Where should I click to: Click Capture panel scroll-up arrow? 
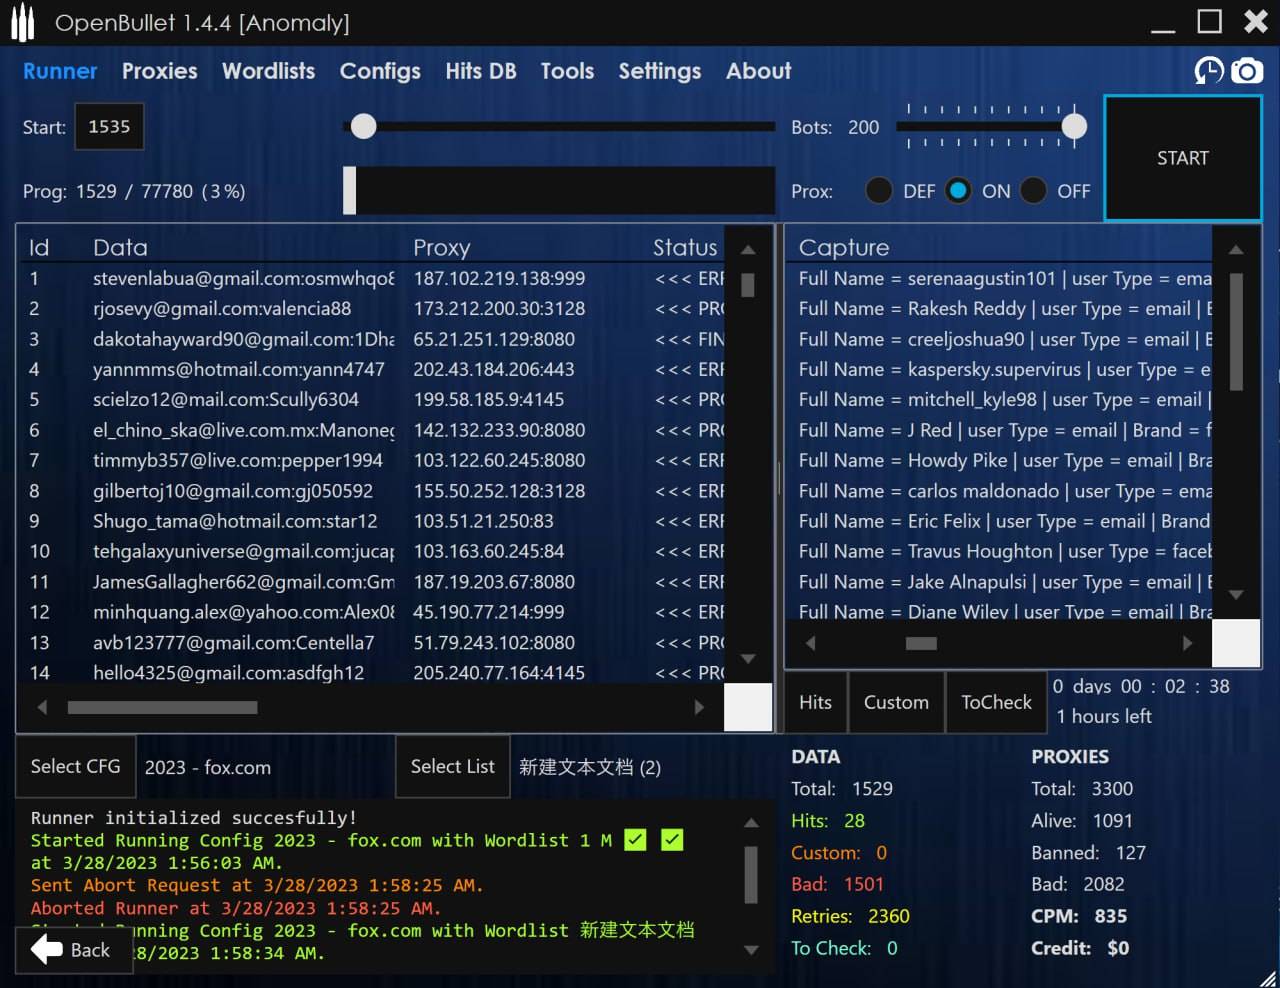[x=1236, y=250]
